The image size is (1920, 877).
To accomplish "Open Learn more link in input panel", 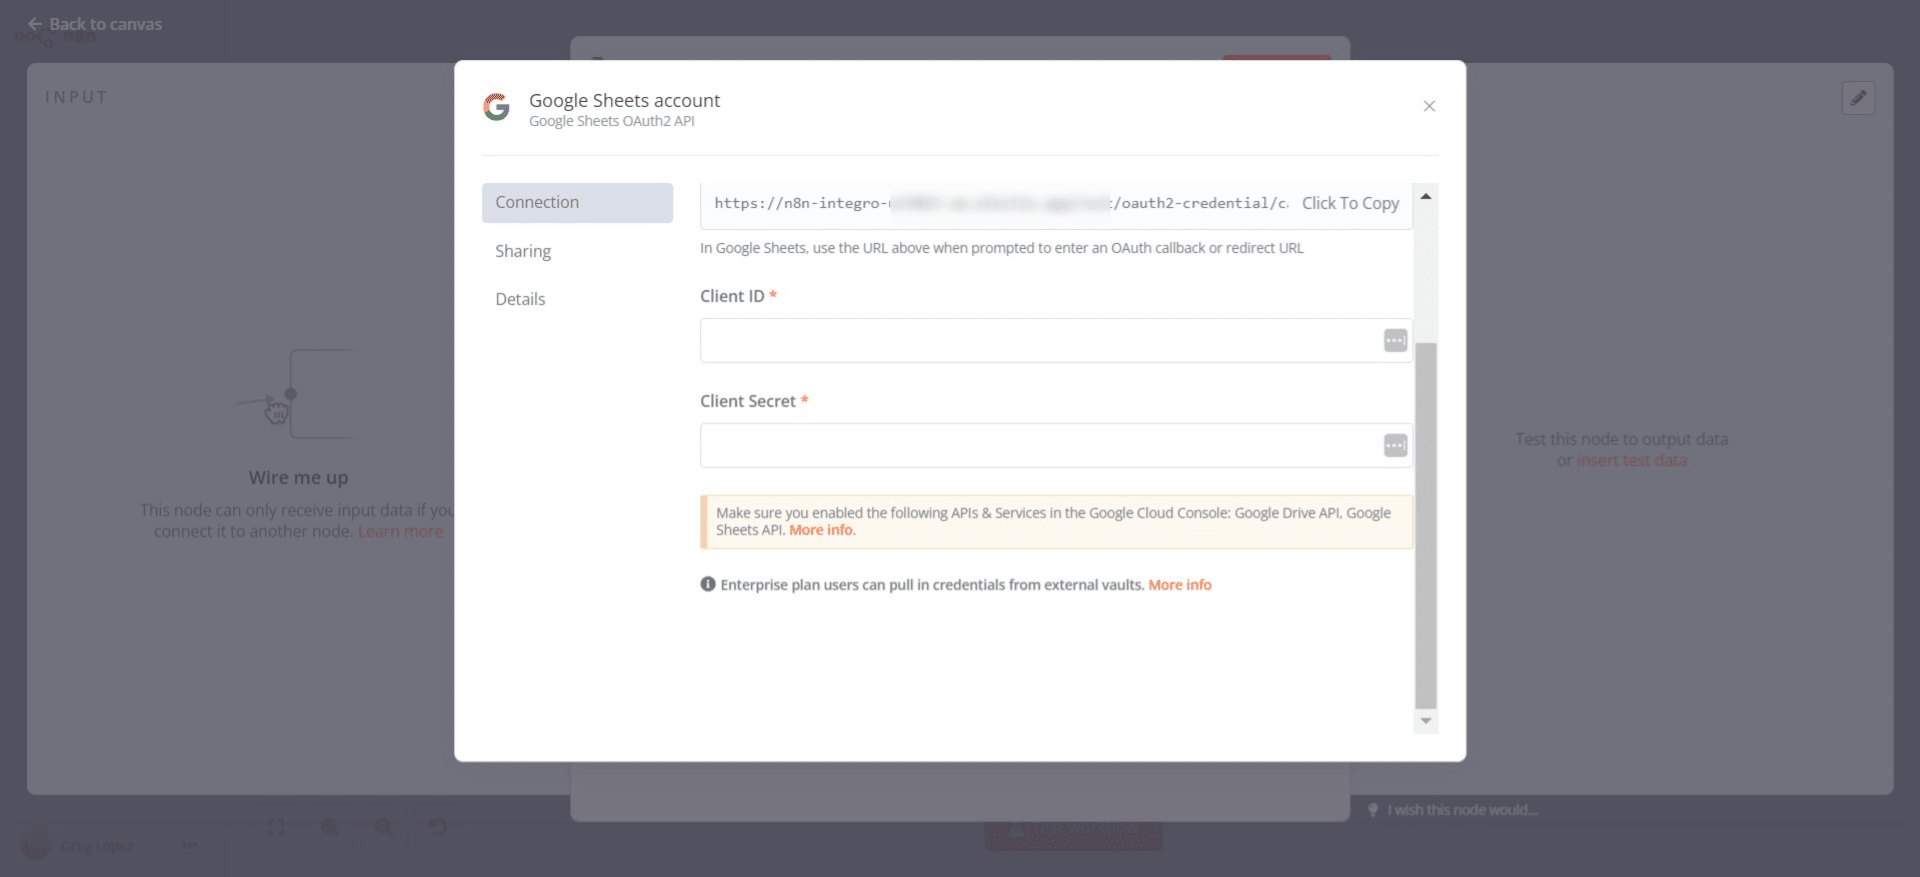I will [400, 531].
